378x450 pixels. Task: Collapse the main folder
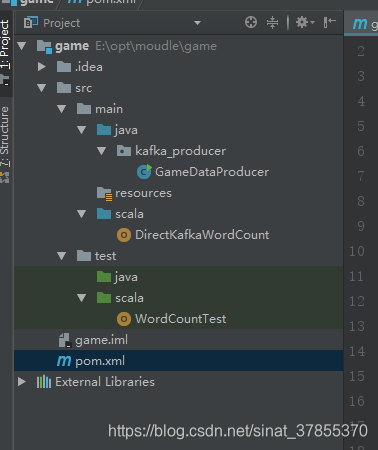[62, 109]
